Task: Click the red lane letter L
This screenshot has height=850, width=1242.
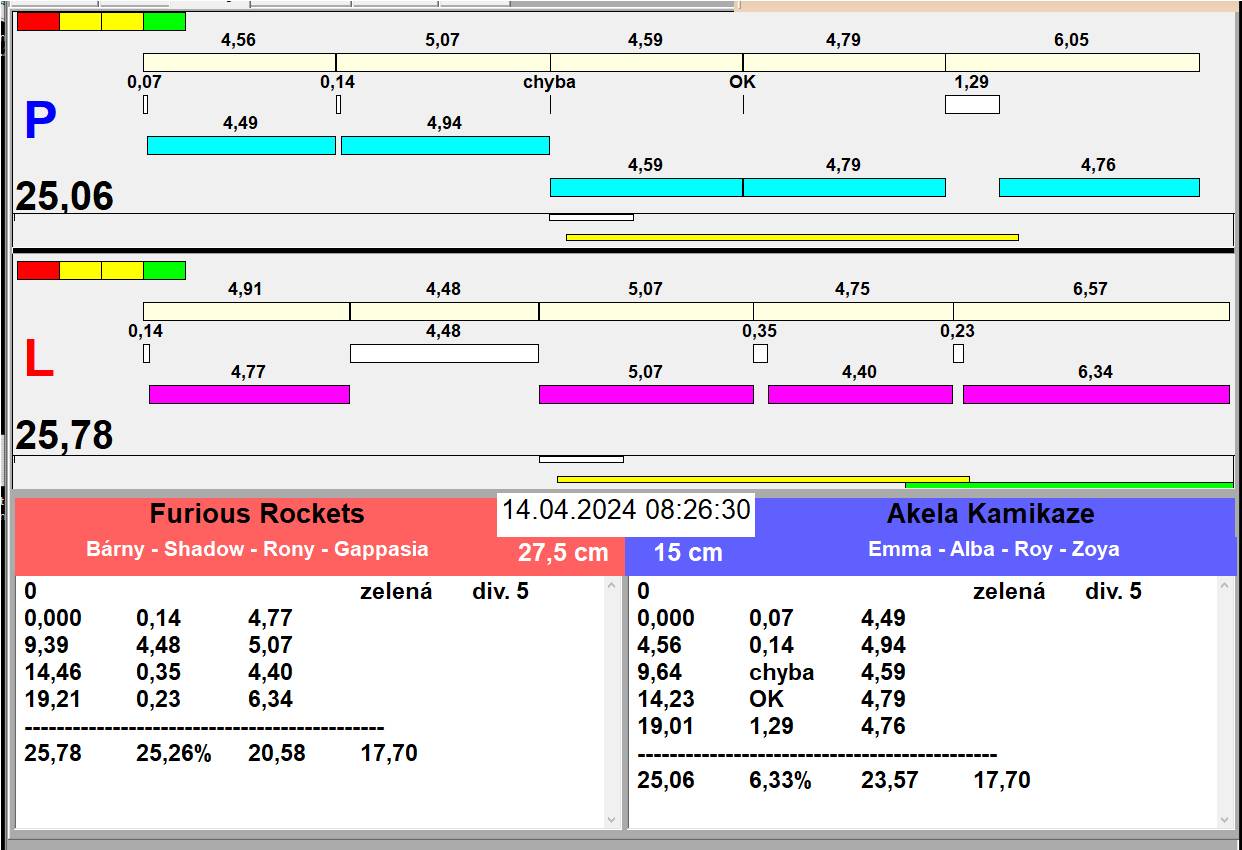Action: coord(38,360)
